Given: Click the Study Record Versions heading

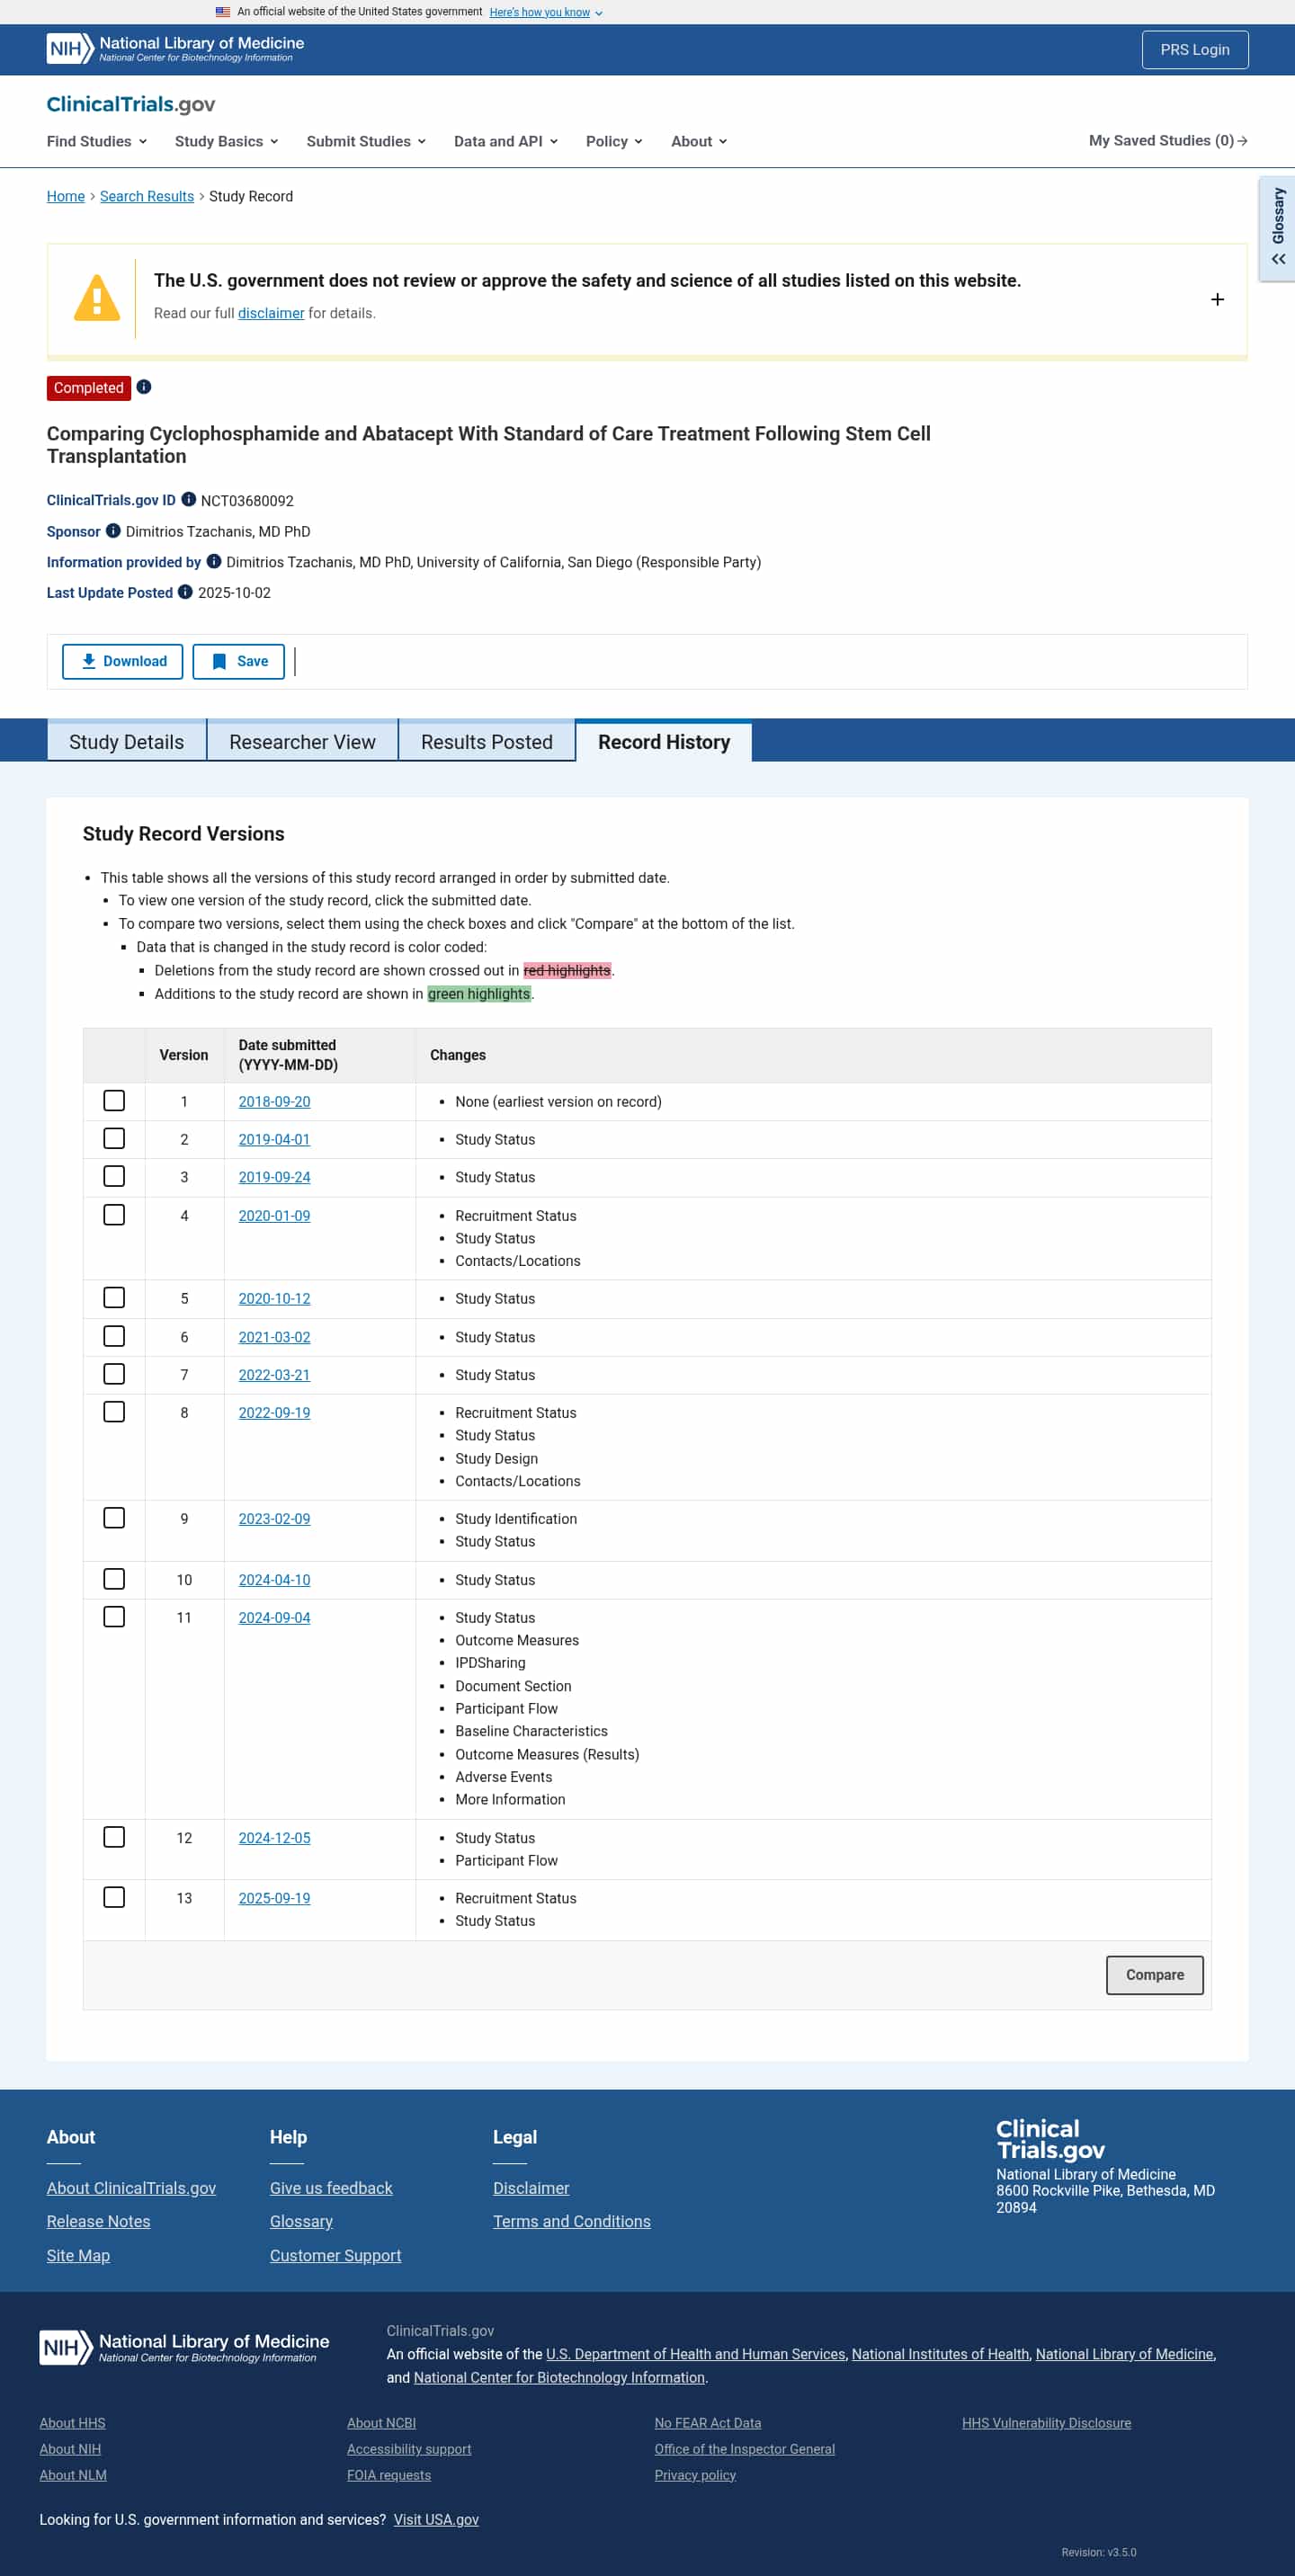Looking at the screenshot, I should click(x=183, y=833).
